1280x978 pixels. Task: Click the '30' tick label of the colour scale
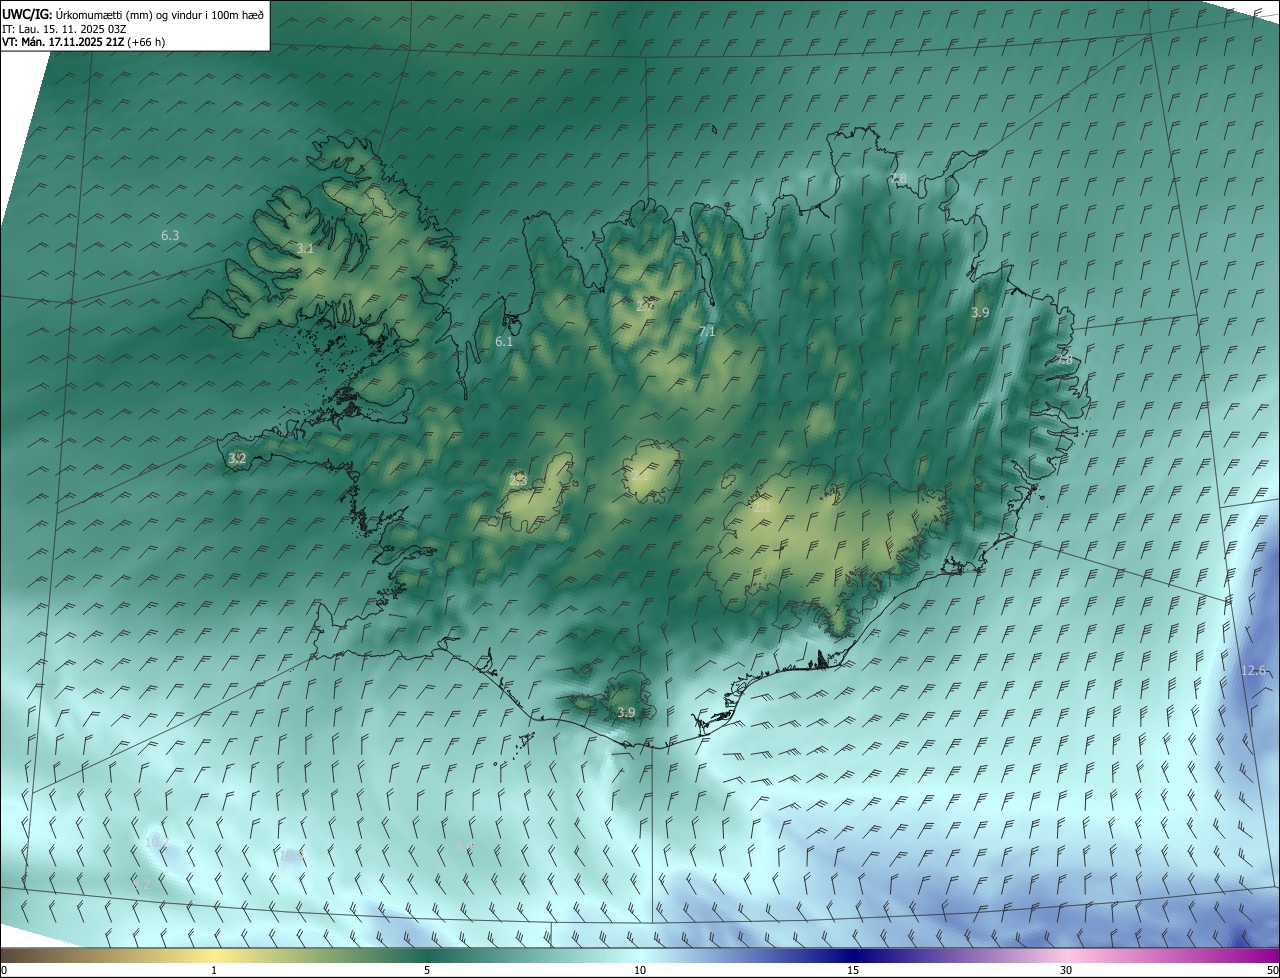point(1066,970)
